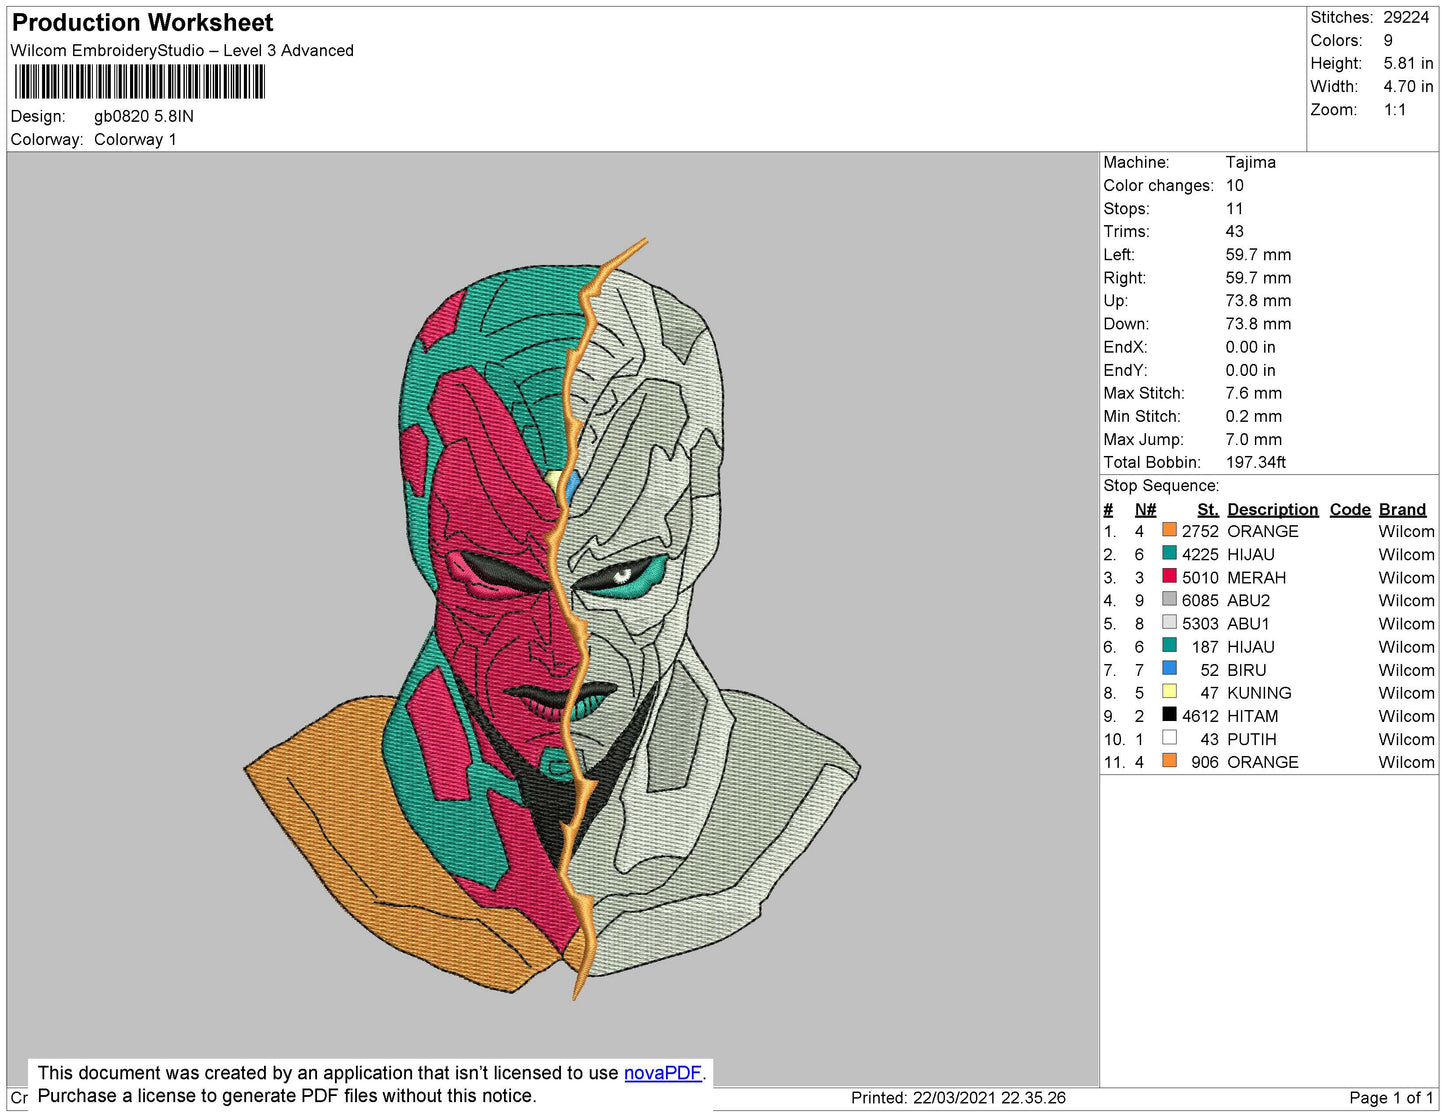Viewport: 1445px width, 1117px height.
Task: Click the N# column header
Action: tap(1145, 509)
